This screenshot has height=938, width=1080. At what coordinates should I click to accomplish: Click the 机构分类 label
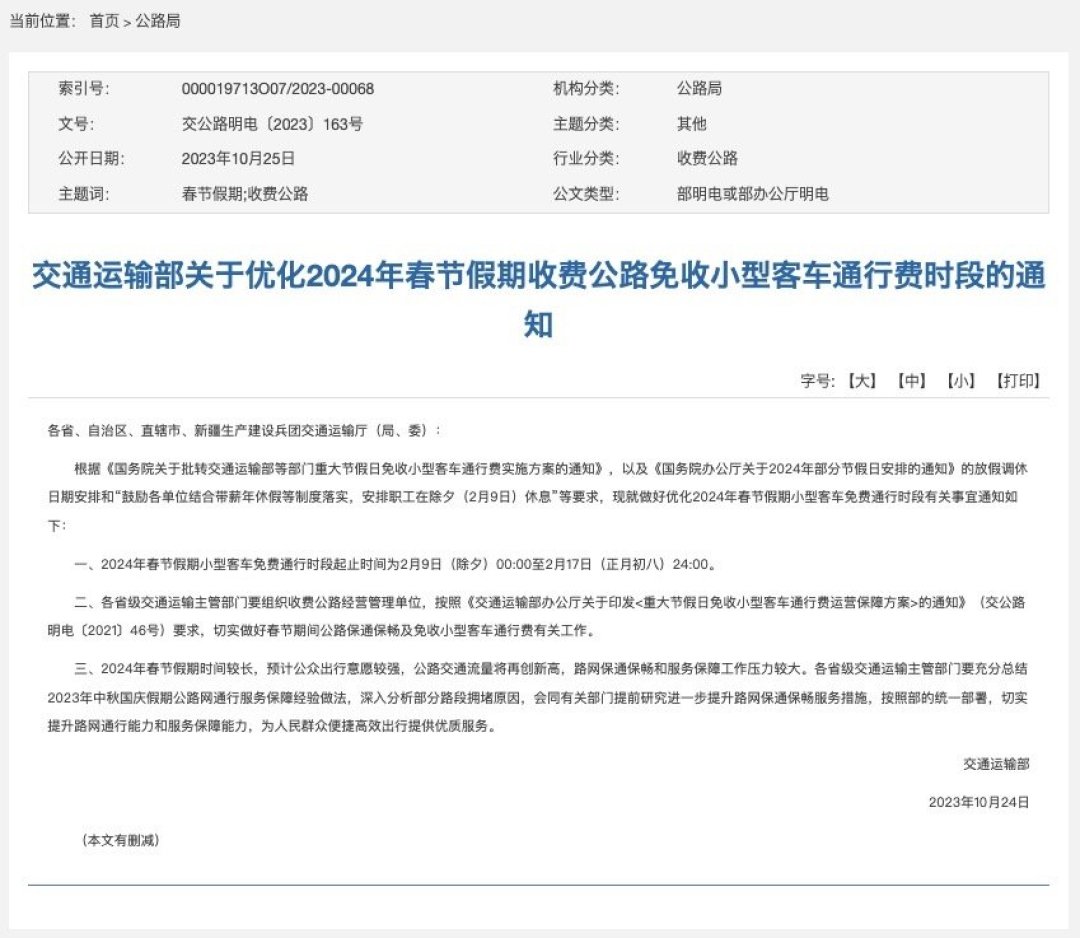coord(586,88)
